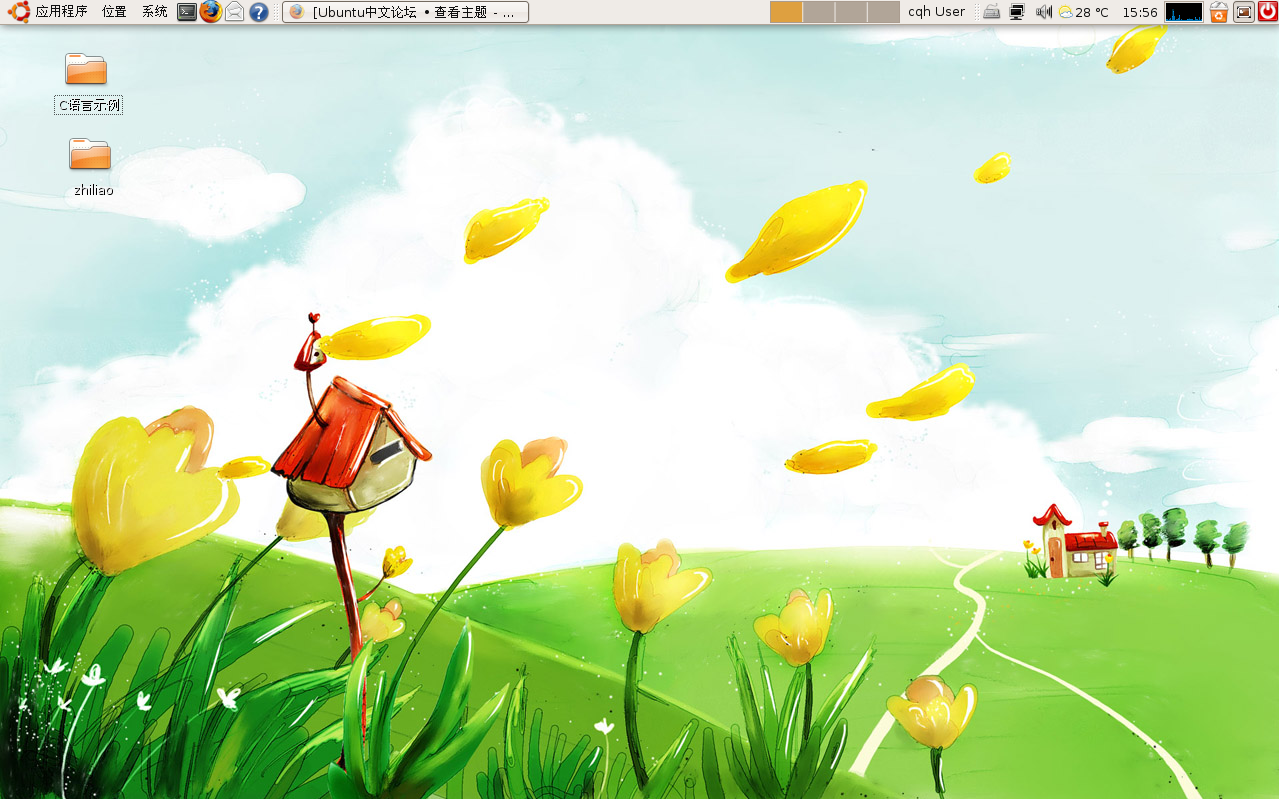
Task: Switch to the fourth workspace
Action: (883, 12)
